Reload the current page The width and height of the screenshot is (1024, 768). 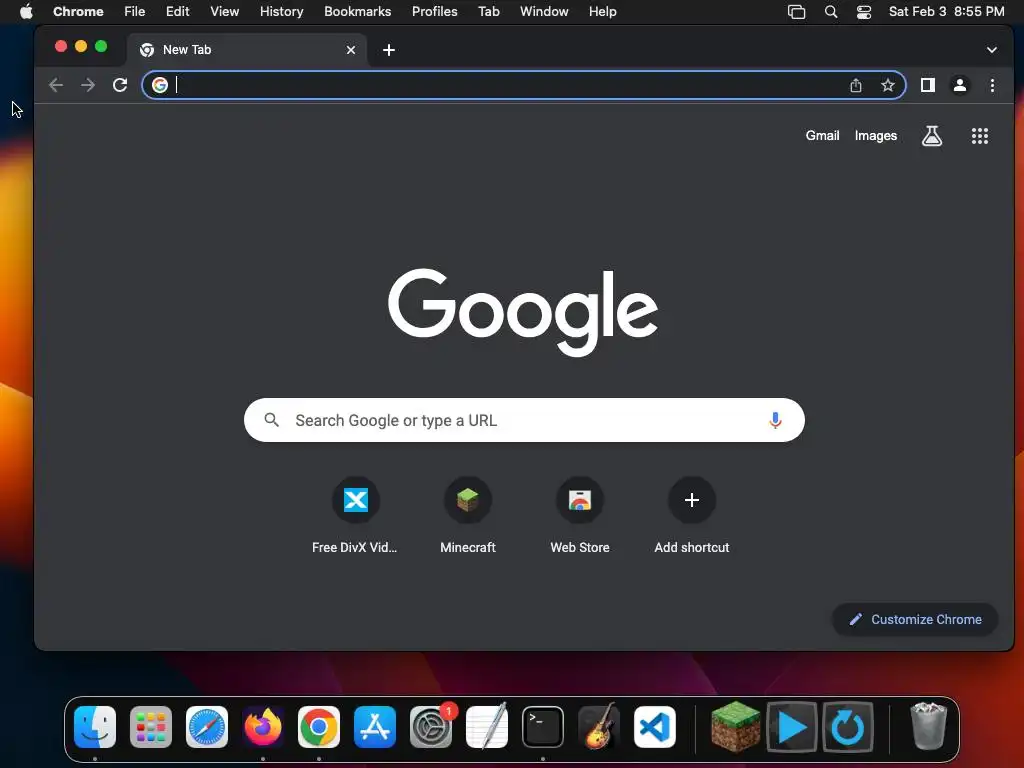click(x=120, y=85)
